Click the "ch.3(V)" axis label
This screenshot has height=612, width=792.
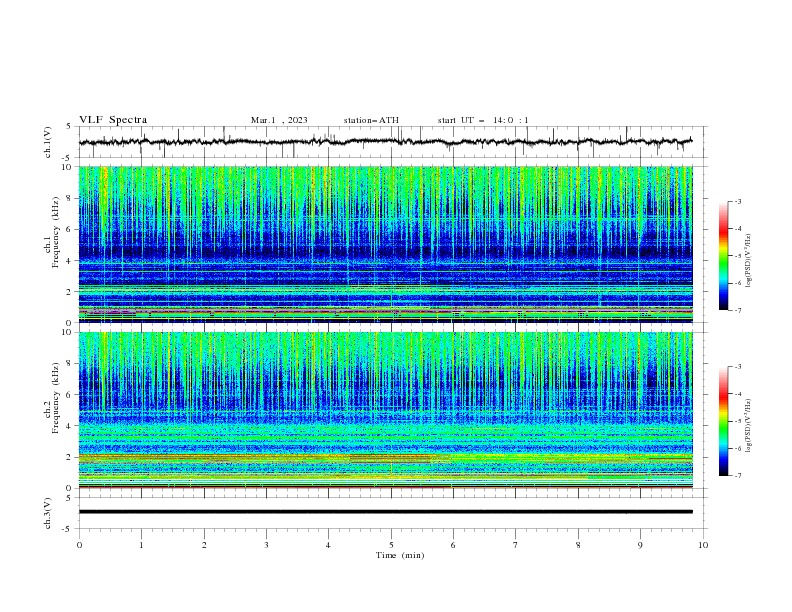(x=48, y=513)
